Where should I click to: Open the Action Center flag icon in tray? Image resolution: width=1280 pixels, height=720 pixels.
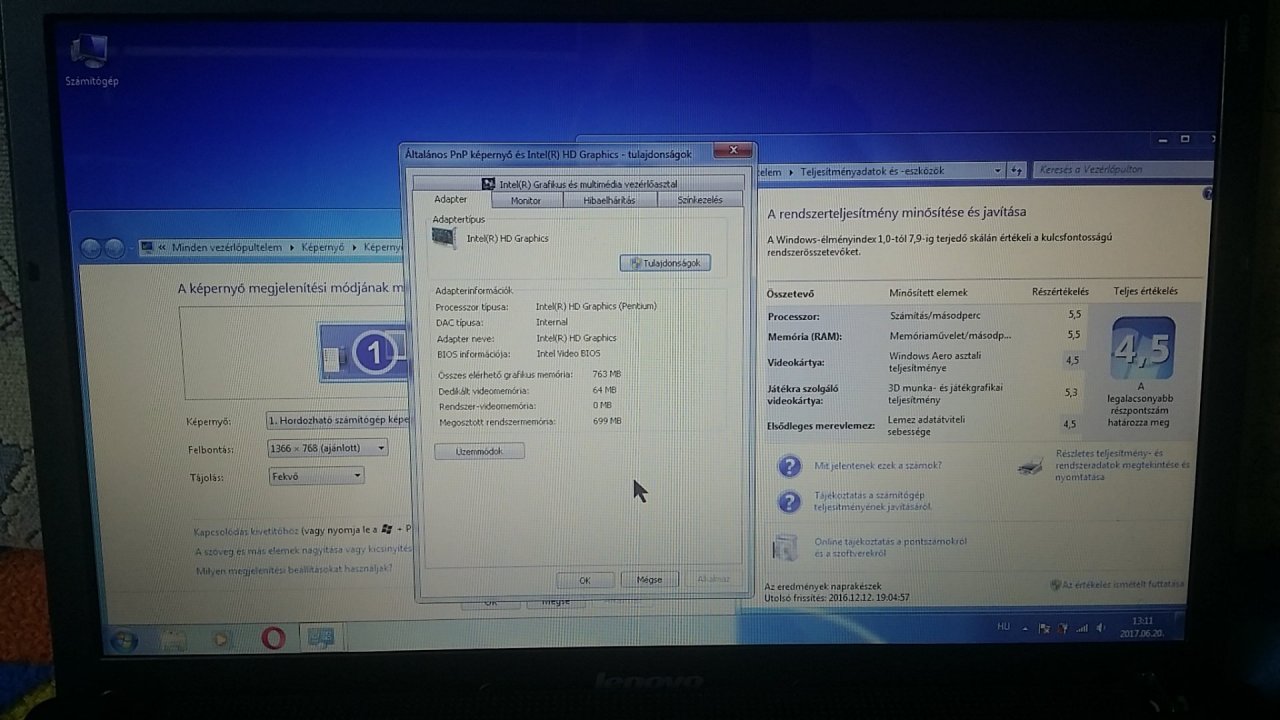(1045, 629)
